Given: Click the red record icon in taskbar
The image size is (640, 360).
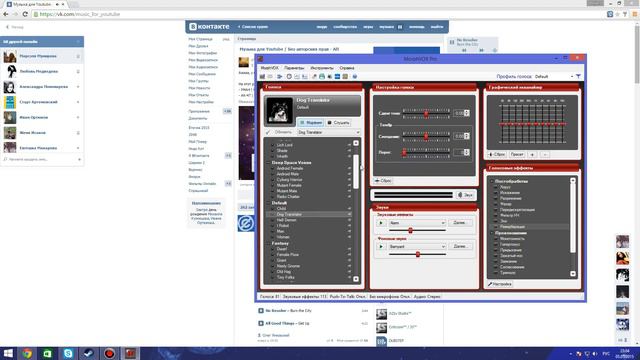Looking at the screenshot, I should point(109,353).
